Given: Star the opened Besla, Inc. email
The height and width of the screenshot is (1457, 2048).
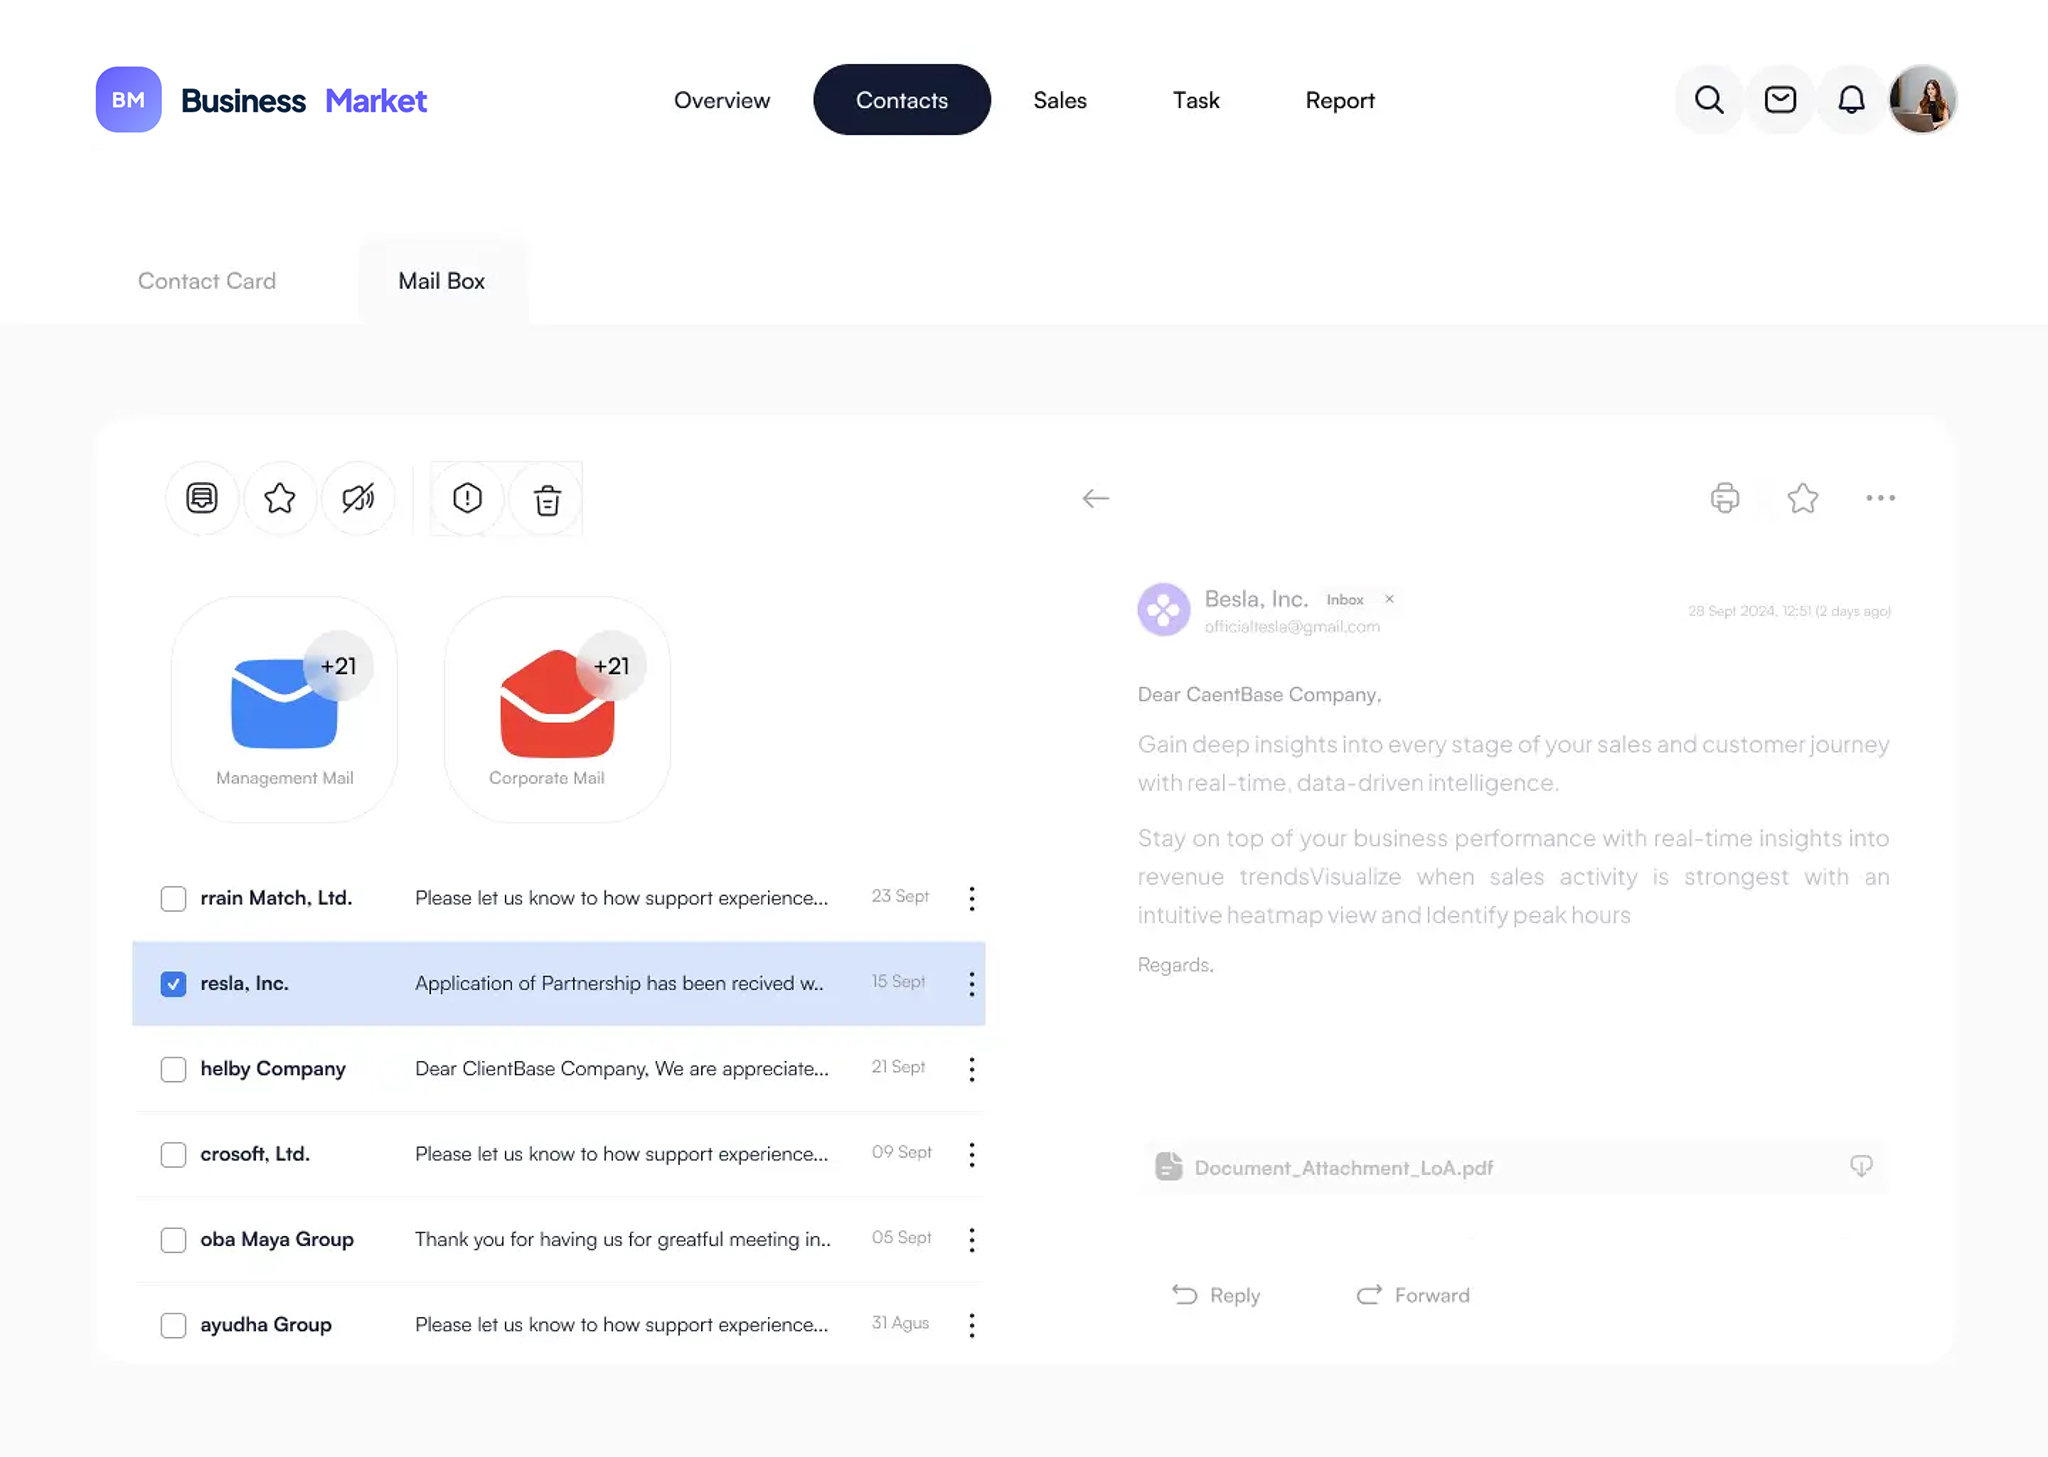Looking at the screenshot, I should [x=1803, y=498].
